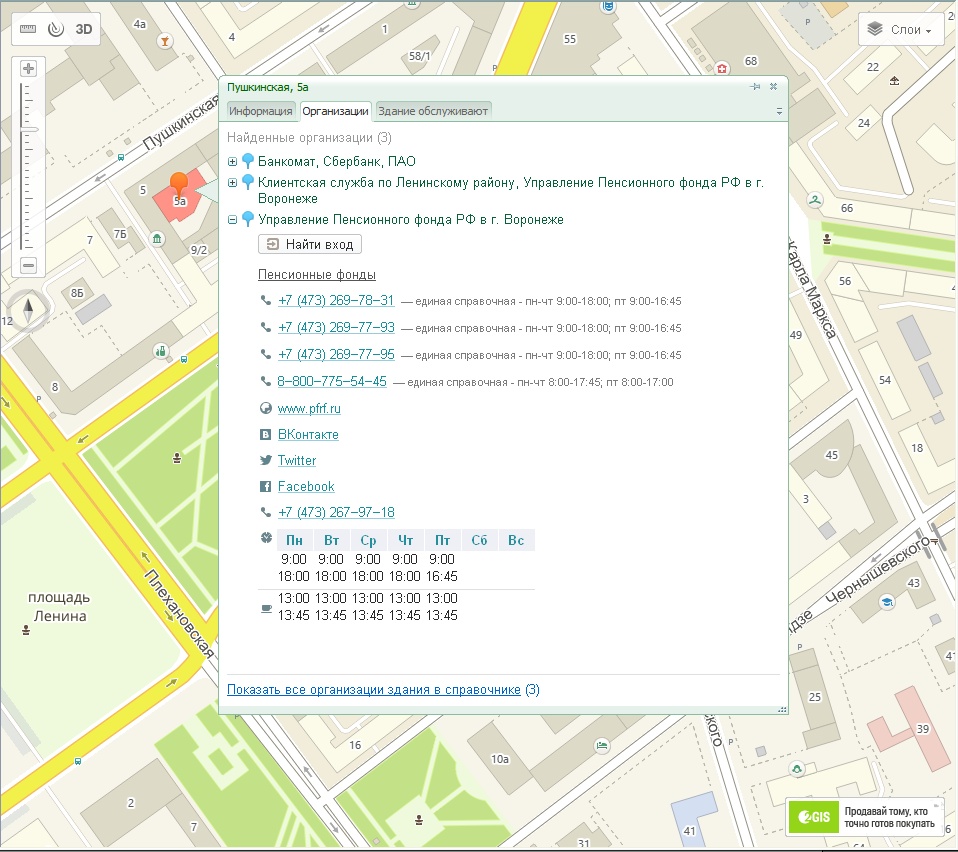The image size is (958, 852).
Task: Click the bus stop icon on Пушкинская street
Action: (x=121, y=157)
